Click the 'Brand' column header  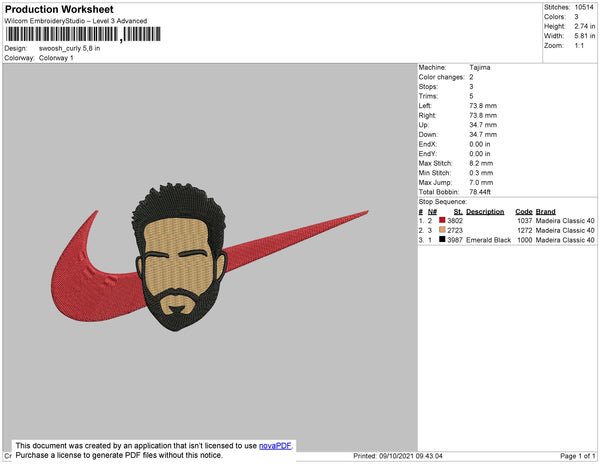545,212
